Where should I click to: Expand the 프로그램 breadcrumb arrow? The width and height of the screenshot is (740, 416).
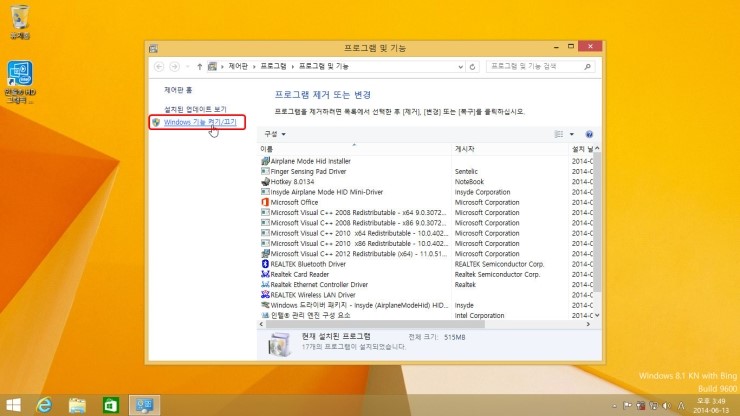click(293, 67)
